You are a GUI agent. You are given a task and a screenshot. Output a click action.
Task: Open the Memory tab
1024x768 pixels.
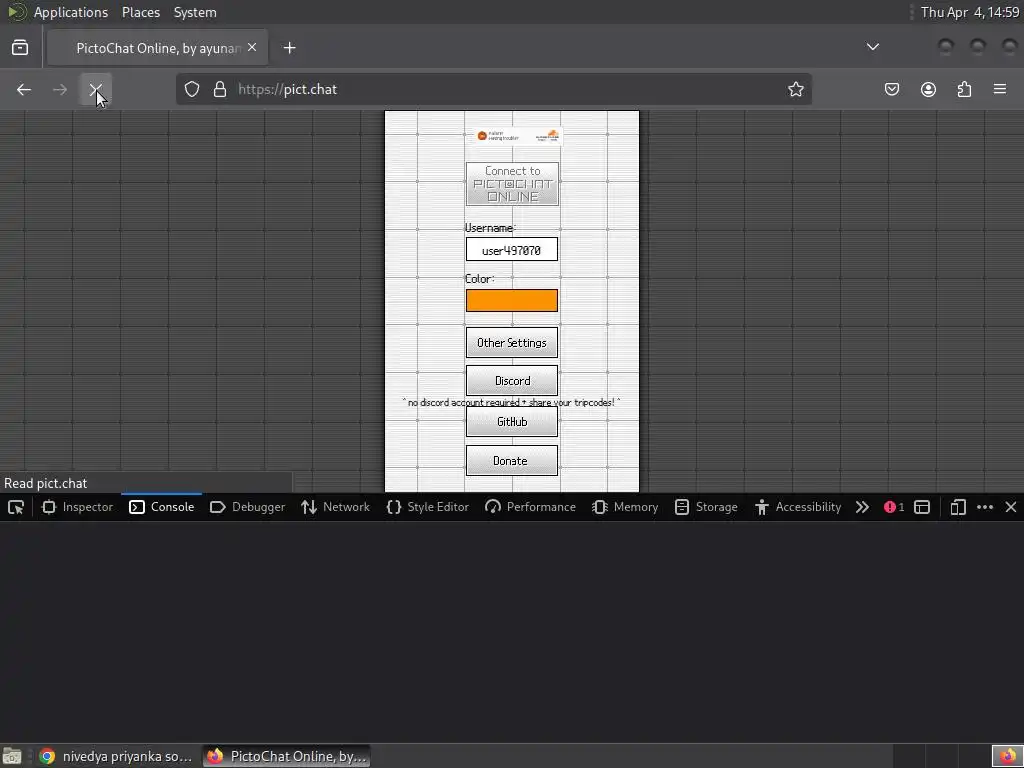[625, 507]
